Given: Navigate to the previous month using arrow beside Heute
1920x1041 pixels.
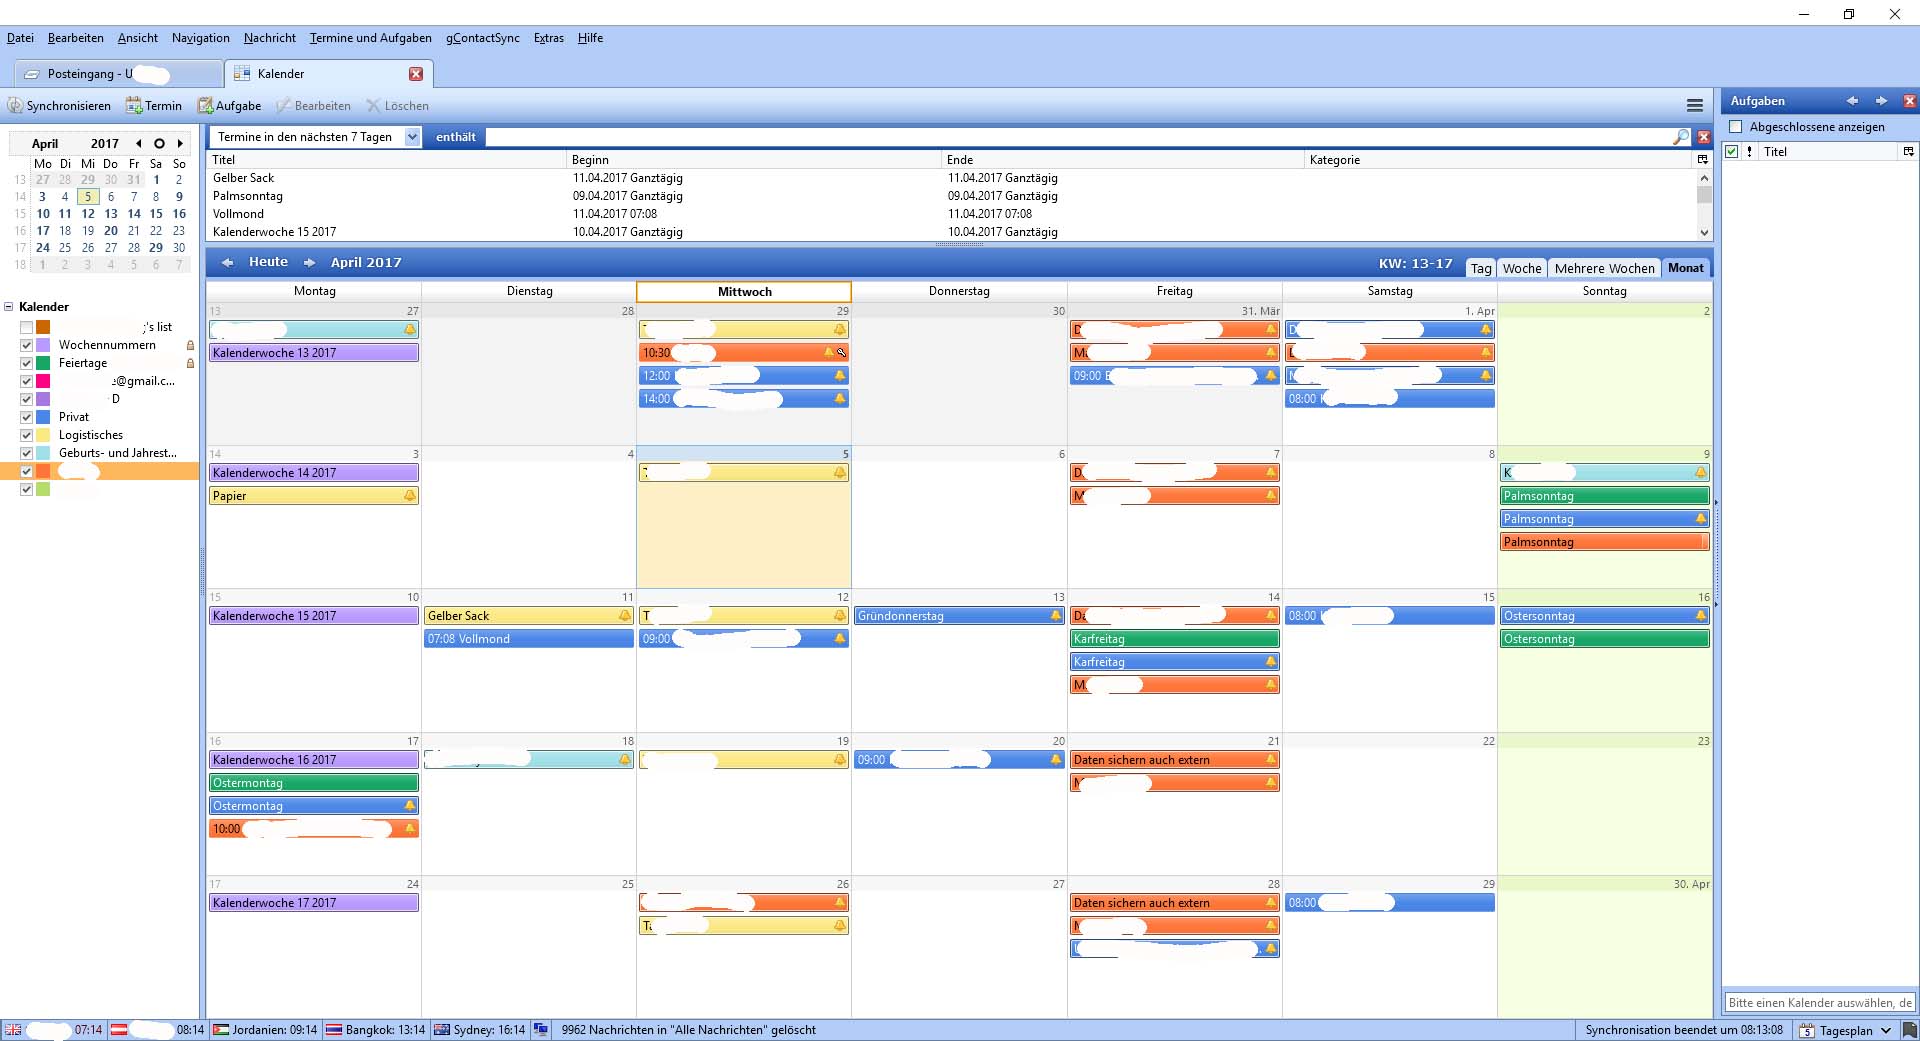Looking at the screenshot, I should point(228,262).
